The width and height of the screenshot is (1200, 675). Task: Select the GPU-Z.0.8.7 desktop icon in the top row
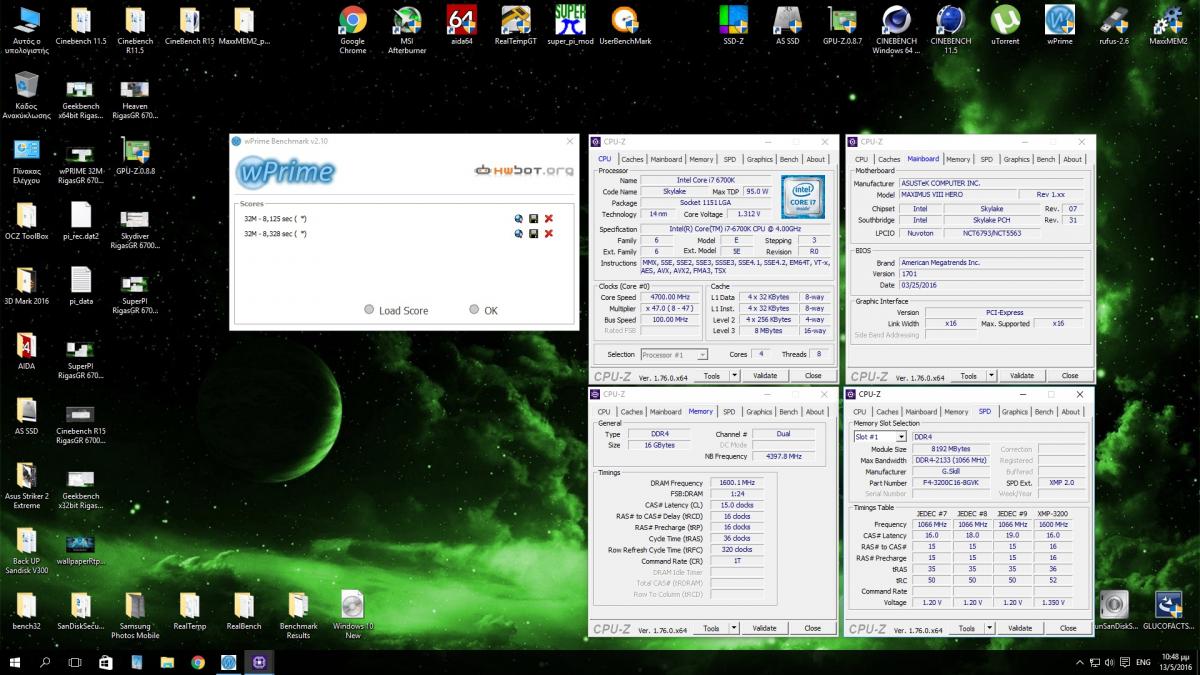[x=842, y=26]
